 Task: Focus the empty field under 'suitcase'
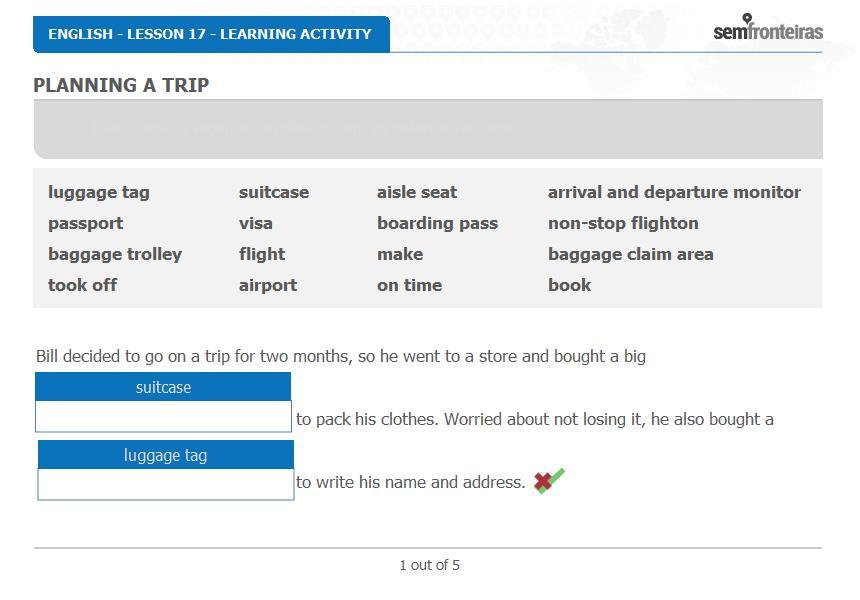[x=163, y=416]
